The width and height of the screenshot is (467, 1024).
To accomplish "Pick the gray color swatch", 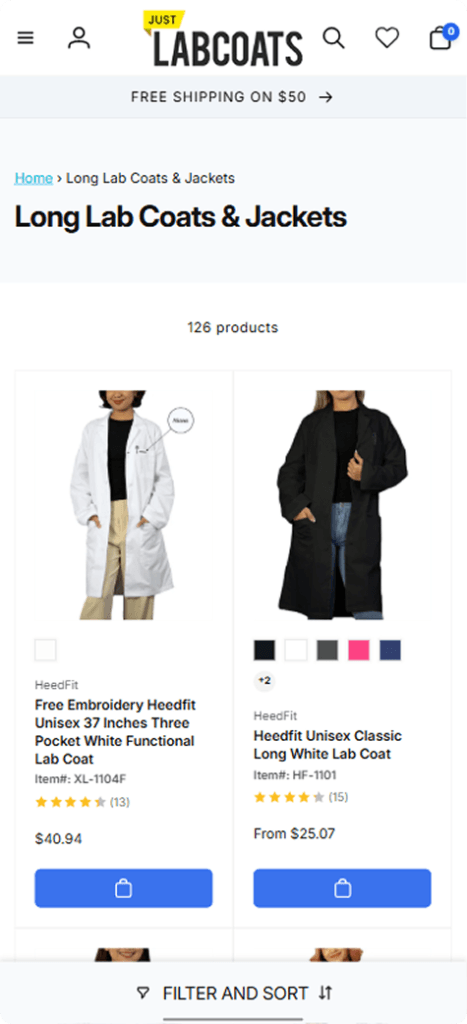I will 327,650.
